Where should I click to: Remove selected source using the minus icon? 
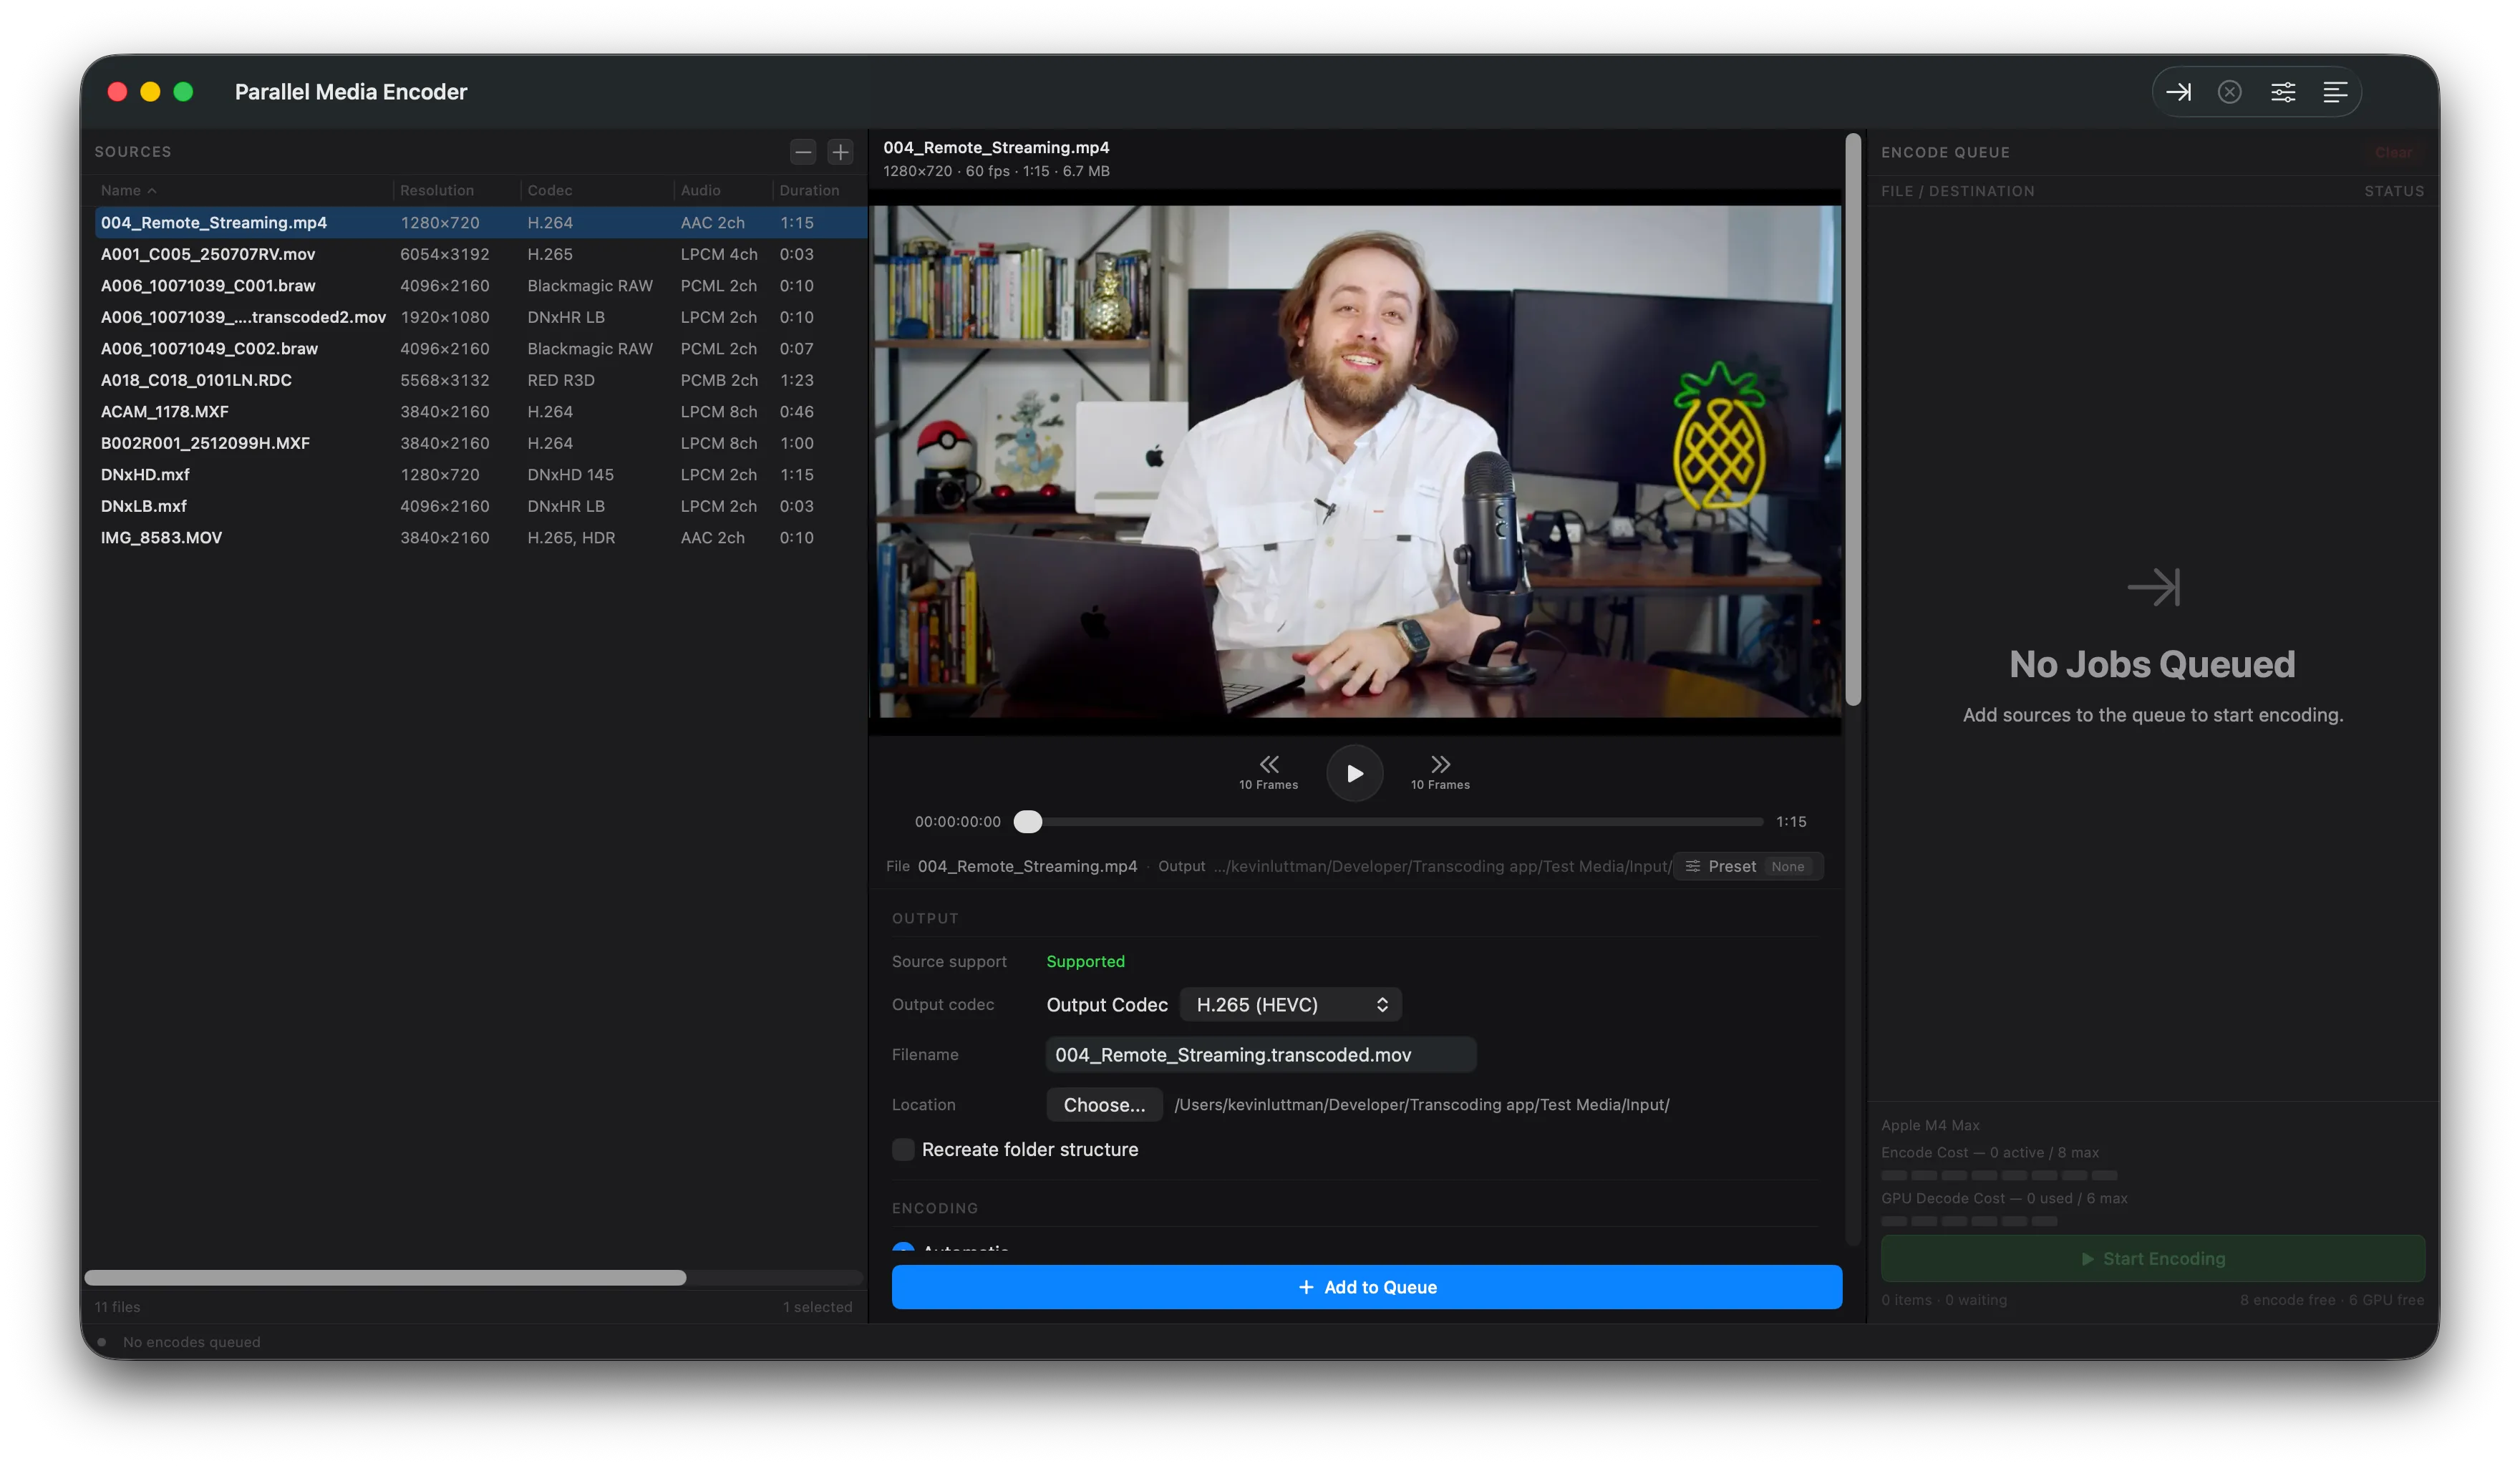[x=802, y=152]
